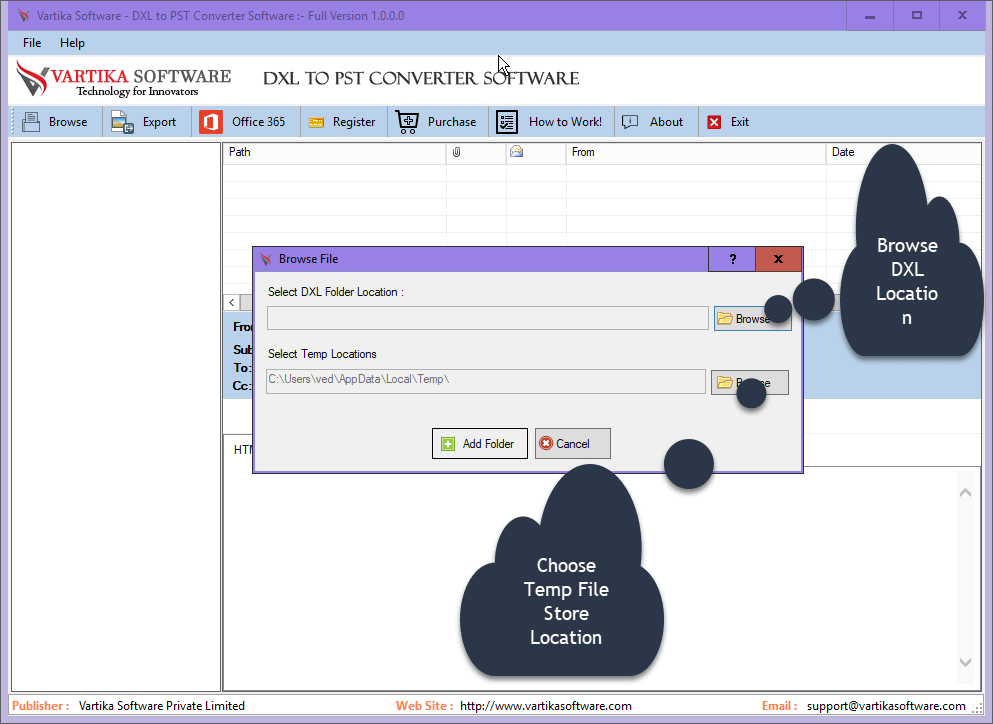Click the Register card icon
The image size is (993, 724).
[316, 122]
